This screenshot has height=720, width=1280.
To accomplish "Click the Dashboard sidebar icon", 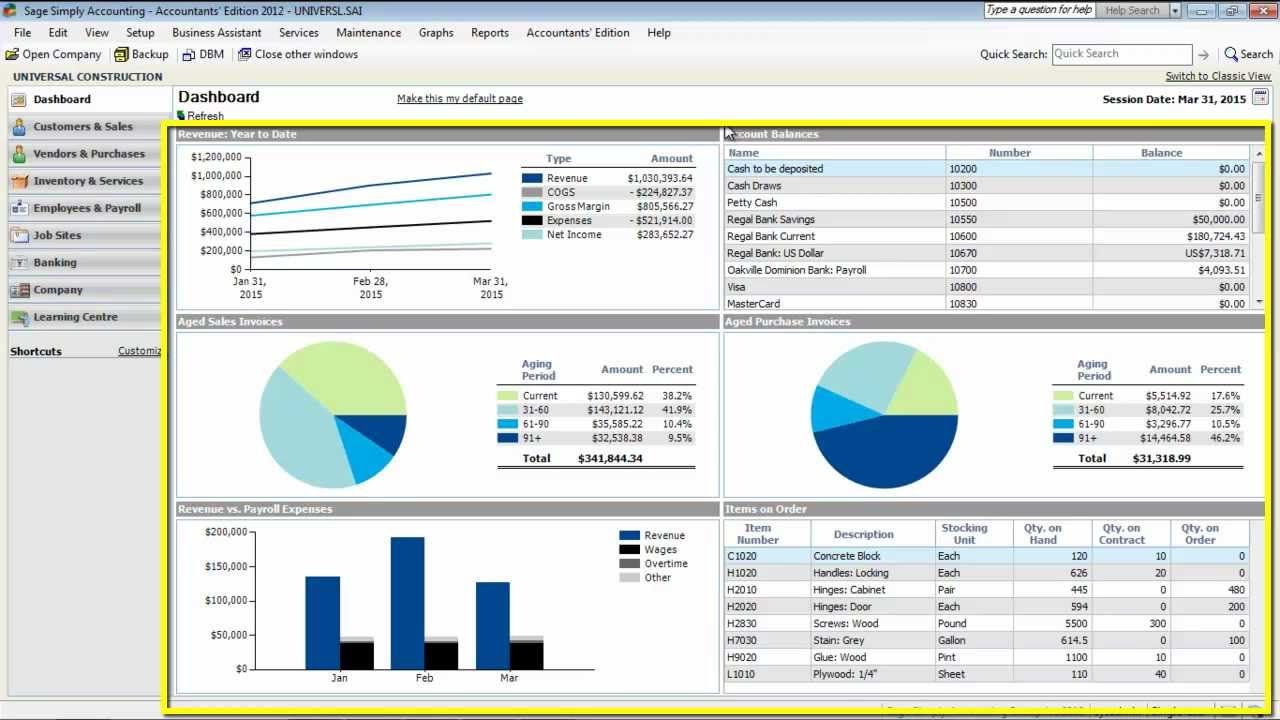I will point(19,99).
